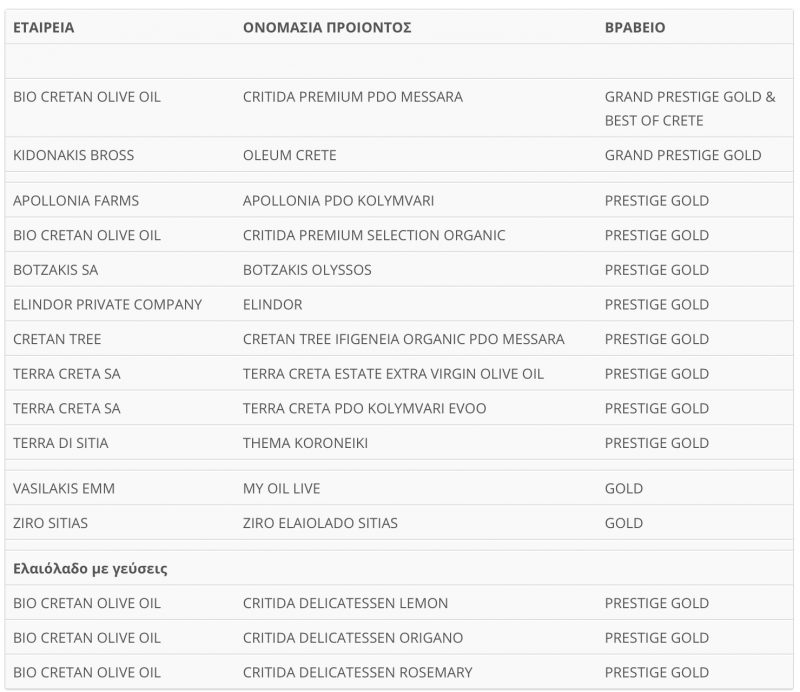Select TERRA CRETA ESTATE EXTRA VIRGIN OLIVE OIL
This screenshot has width=800, height=692.
point(393,374)
